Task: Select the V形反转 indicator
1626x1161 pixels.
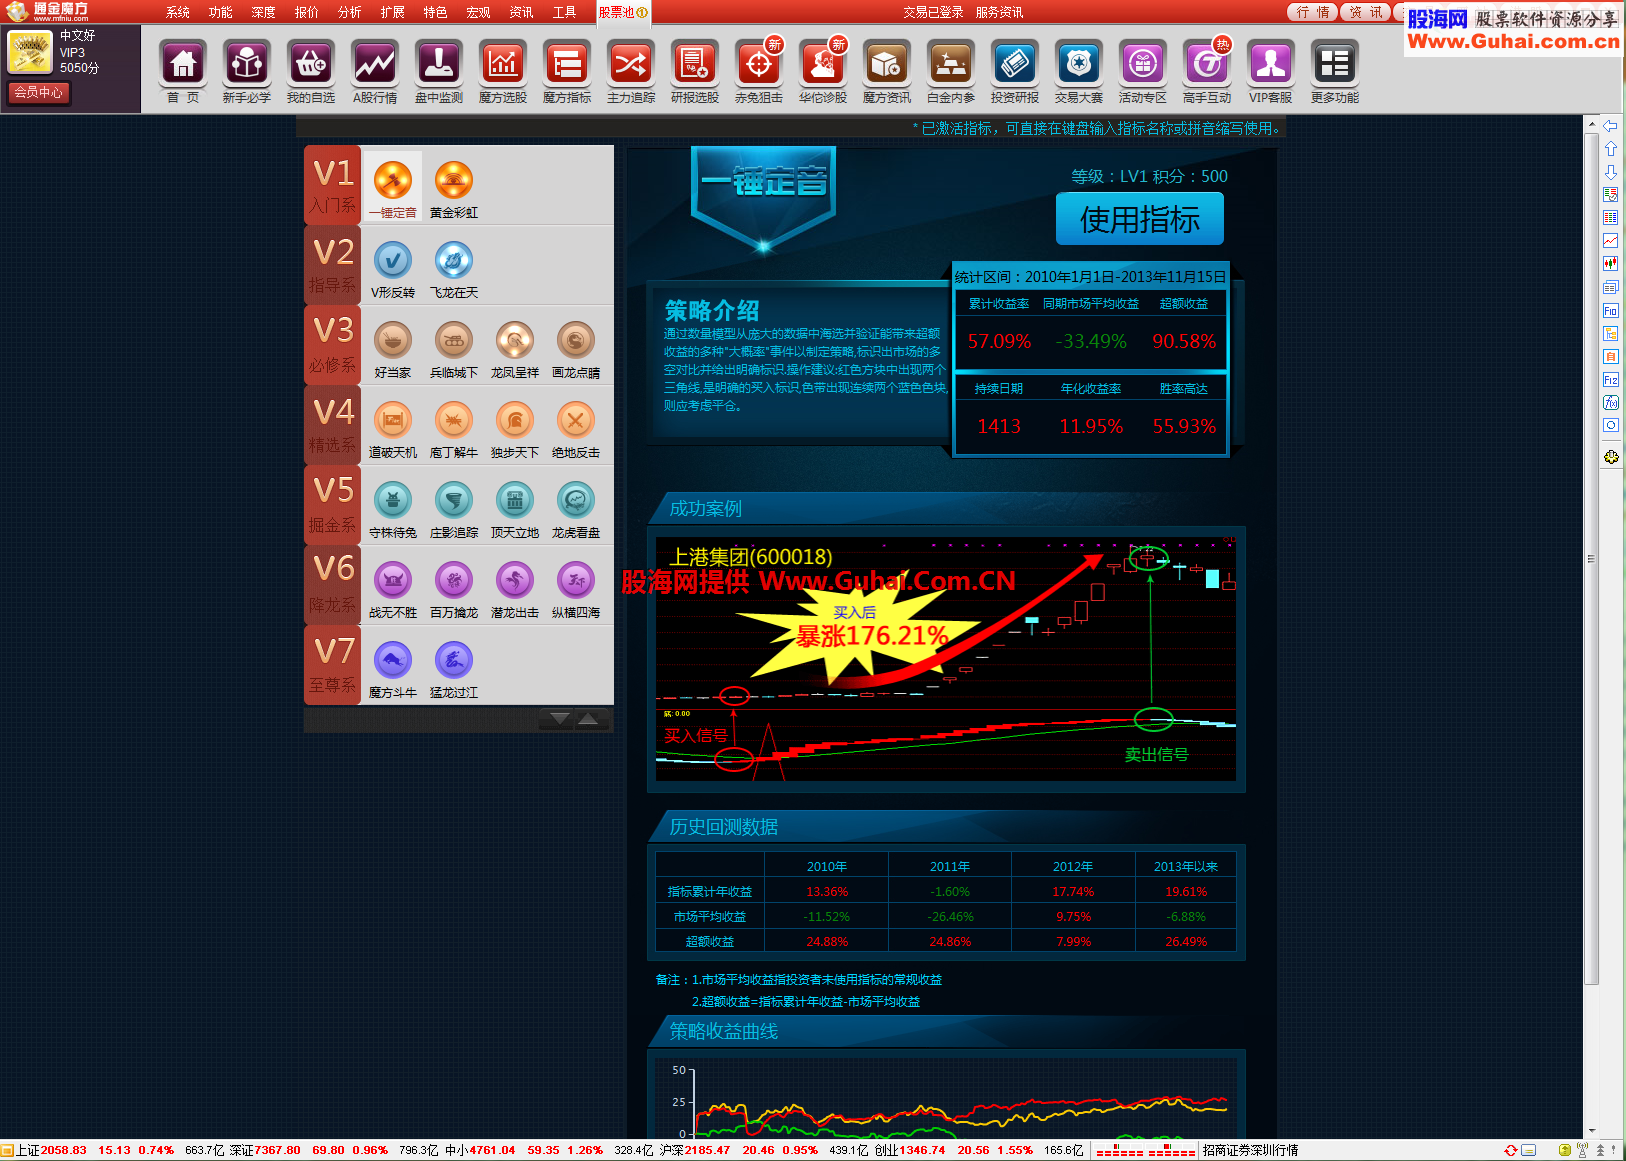Action: 393,268
